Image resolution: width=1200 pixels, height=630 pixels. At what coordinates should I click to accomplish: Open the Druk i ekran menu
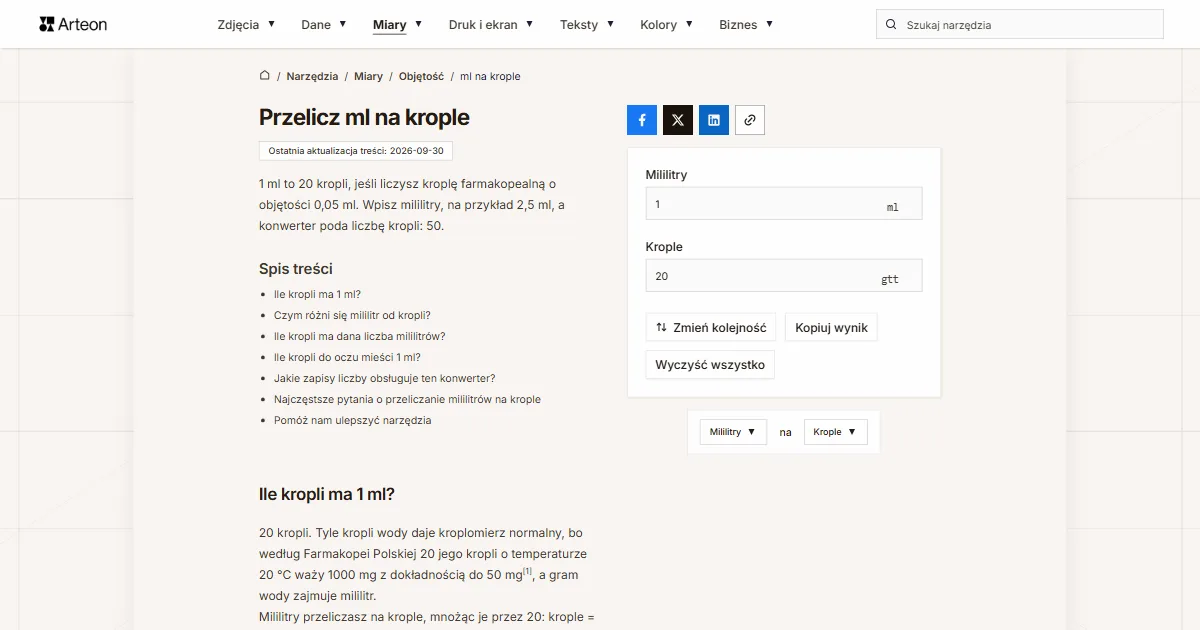pos(491,25)
